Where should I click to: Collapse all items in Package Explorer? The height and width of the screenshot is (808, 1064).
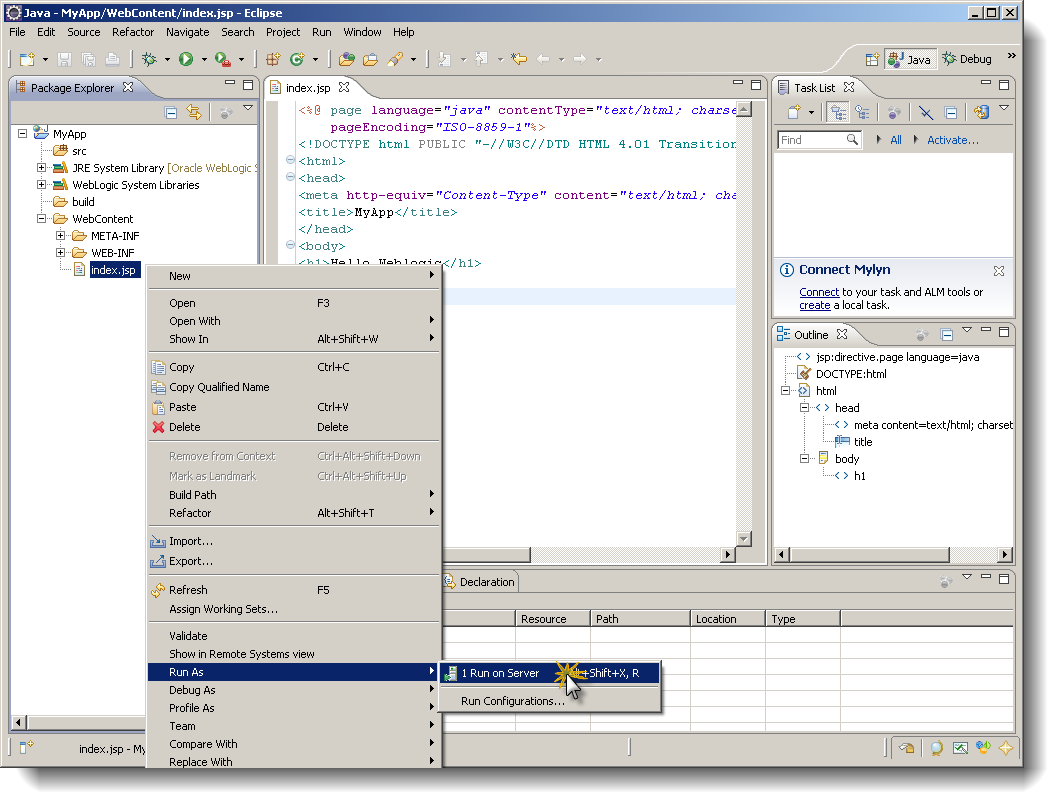pyautogui.click(x=172, y=112)
